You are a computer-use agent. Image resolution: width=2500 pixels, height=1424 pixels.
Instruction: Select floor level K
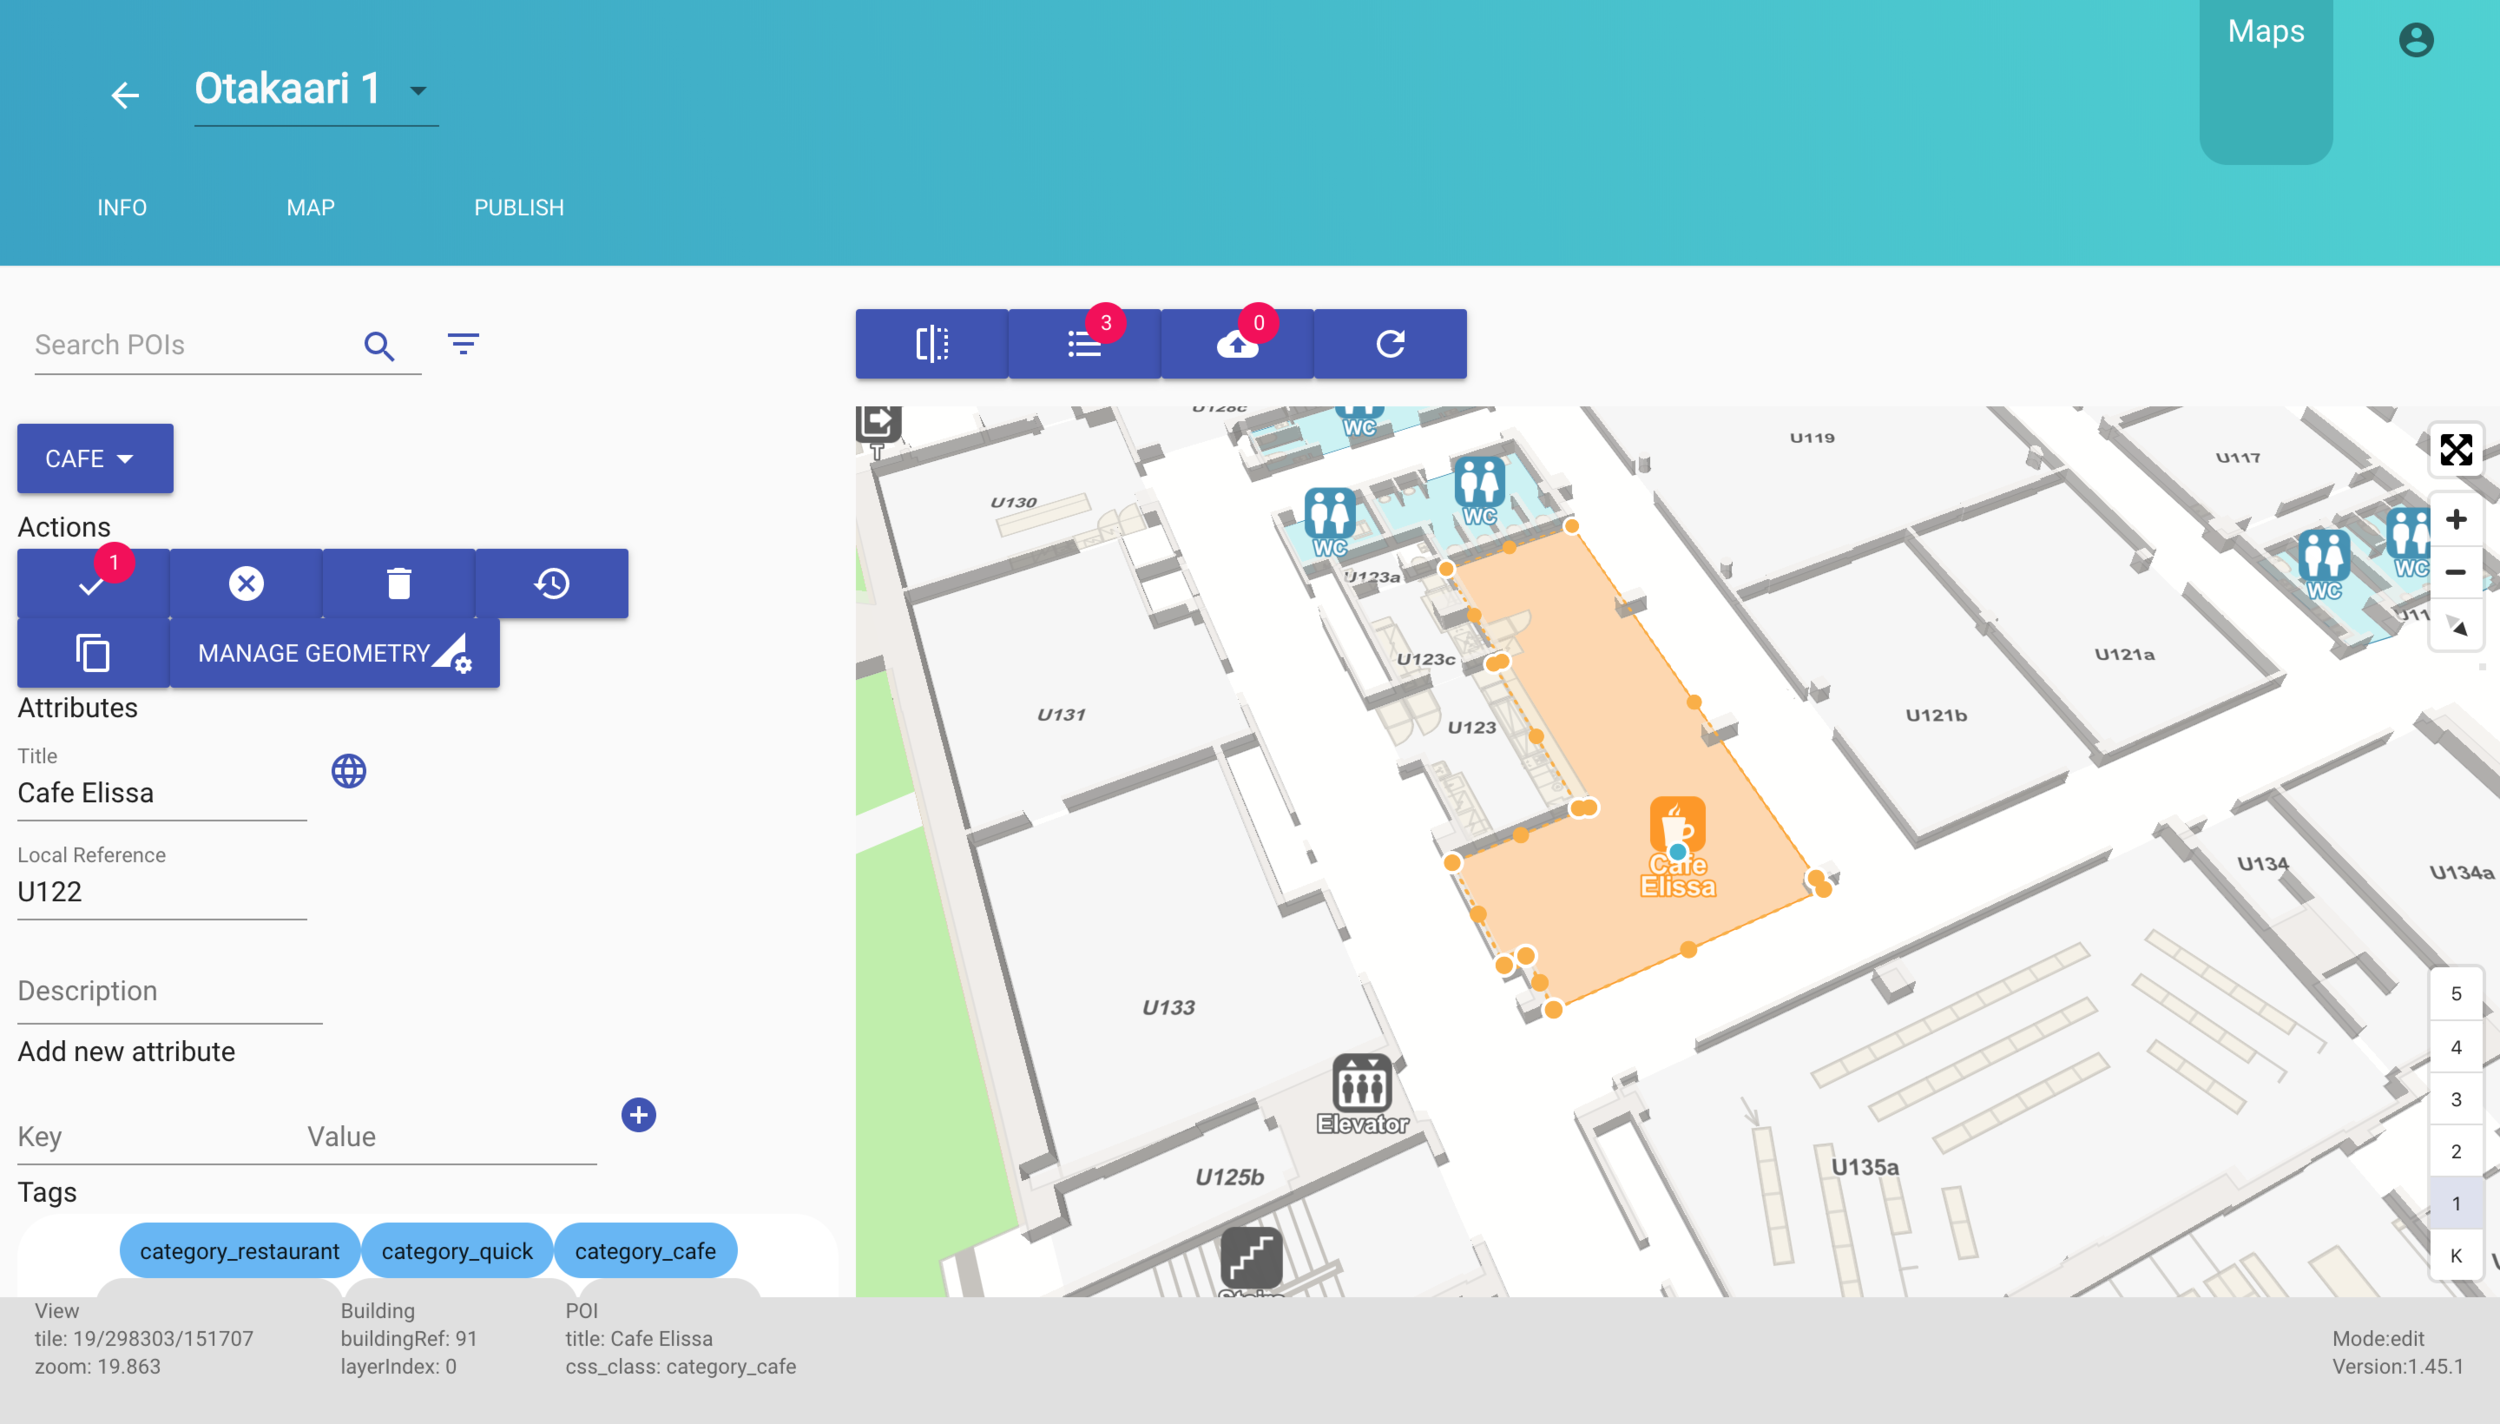tap(2455, 1256)
